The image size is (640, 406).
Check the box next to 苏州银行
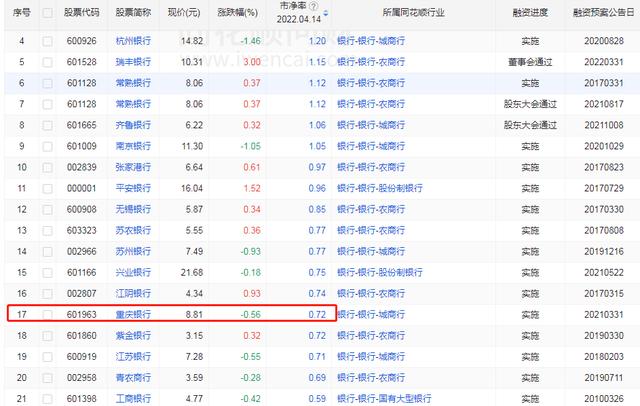coord(47,251)
